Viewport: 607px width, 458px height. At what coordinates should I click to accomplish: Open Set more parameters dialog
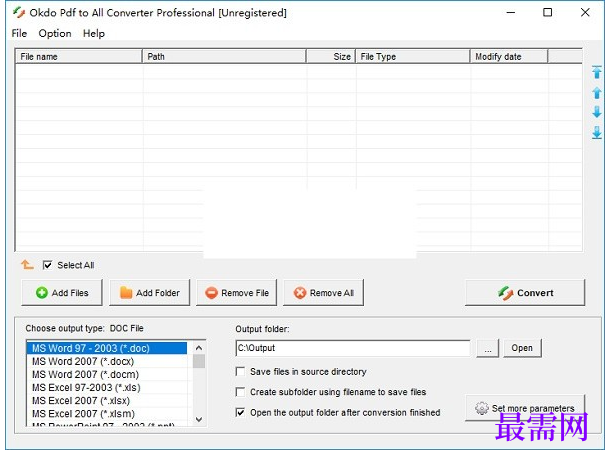tap(525, 408)
